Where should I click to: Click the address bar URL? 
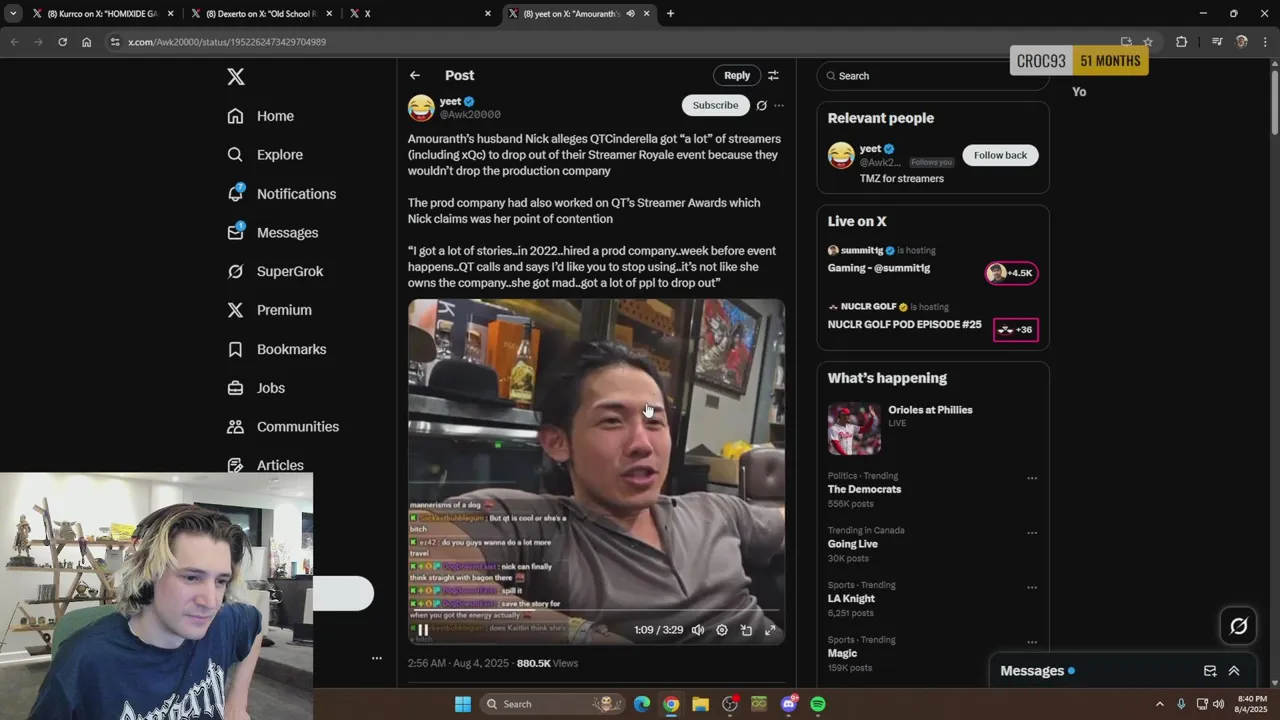[x=227, y=42]
